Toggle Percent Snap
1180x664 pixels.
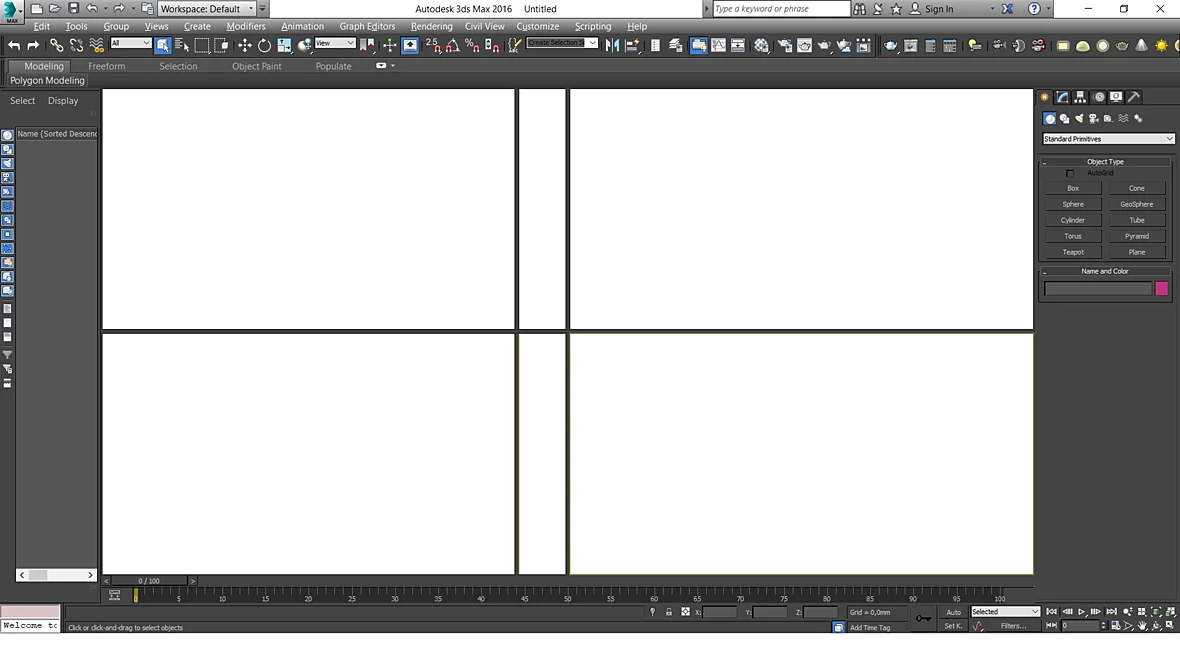point(472,46)
